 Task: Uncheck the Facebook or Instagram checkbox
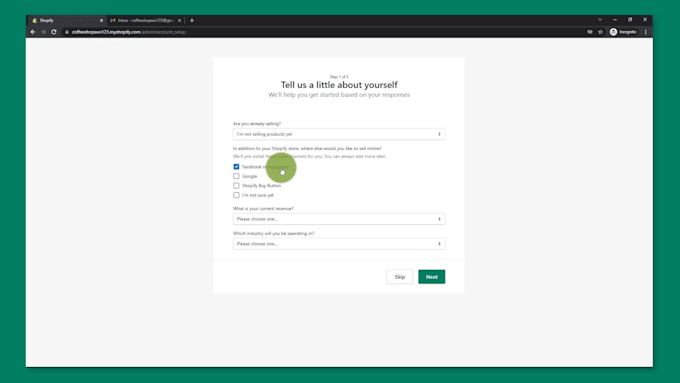click(236, 167)
